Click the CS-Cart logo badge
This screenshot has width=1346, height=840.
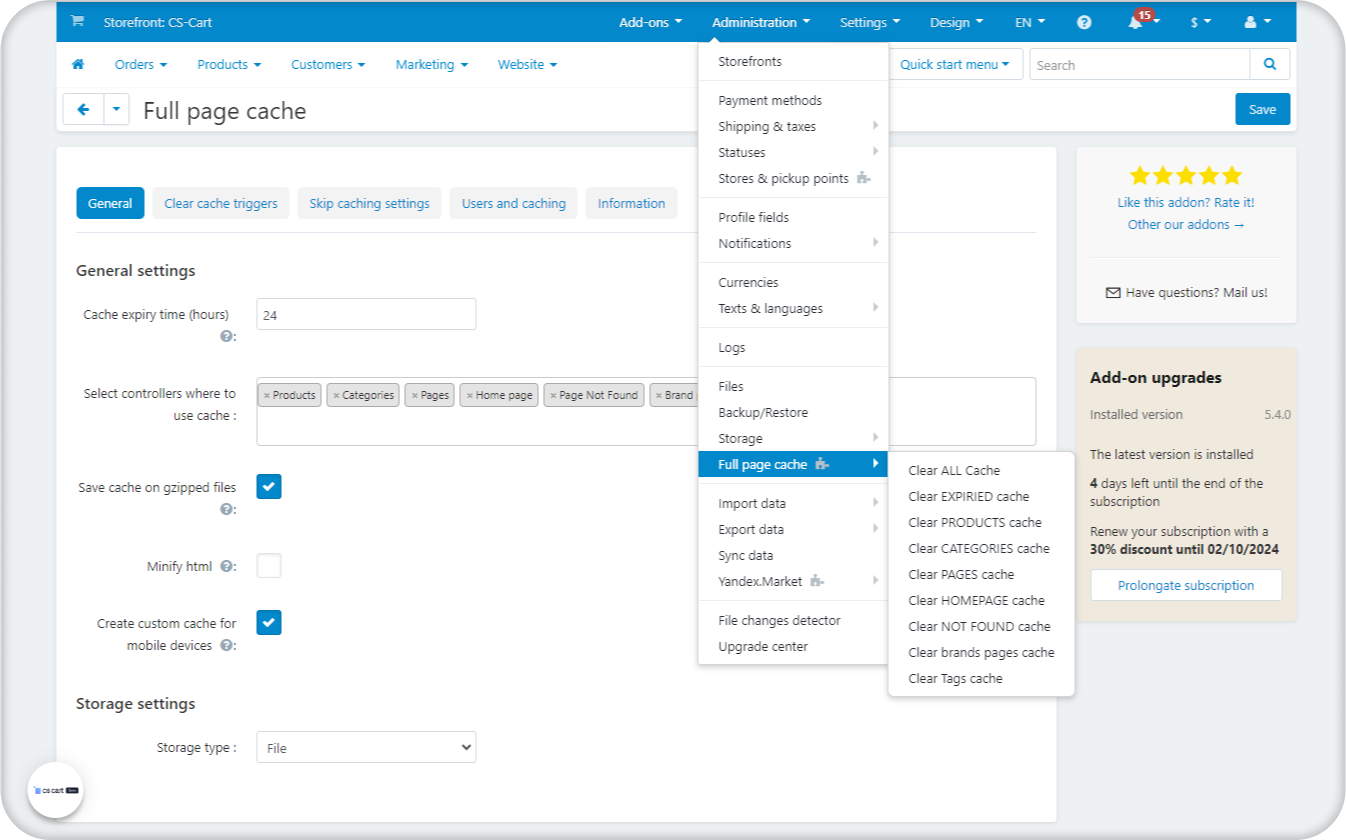55,790
